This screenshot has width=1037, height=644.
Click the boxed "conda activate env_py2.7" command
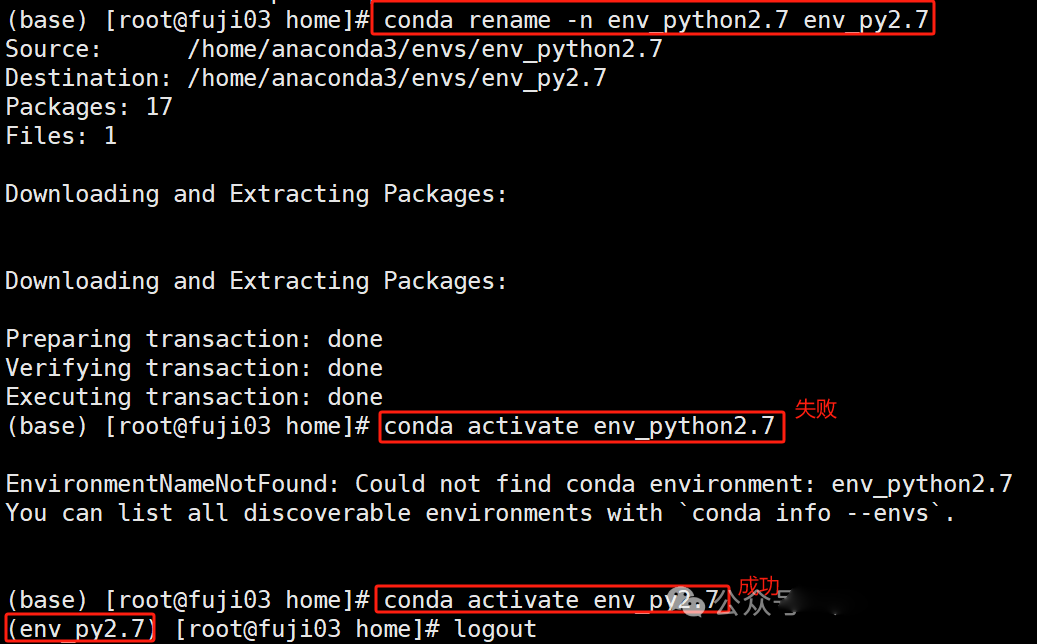coord(551,600)
